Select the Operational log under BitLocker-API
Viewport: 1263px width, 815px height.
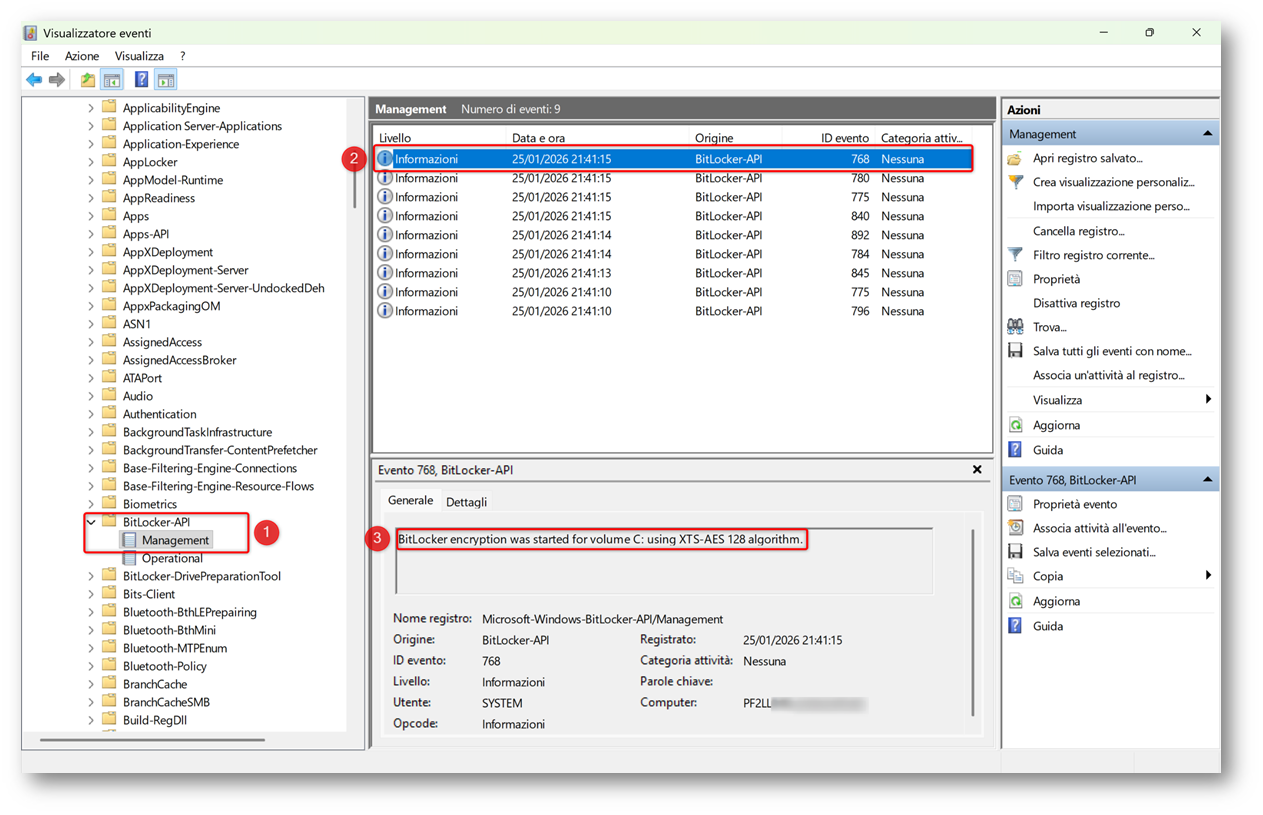[x=172, y=558]
